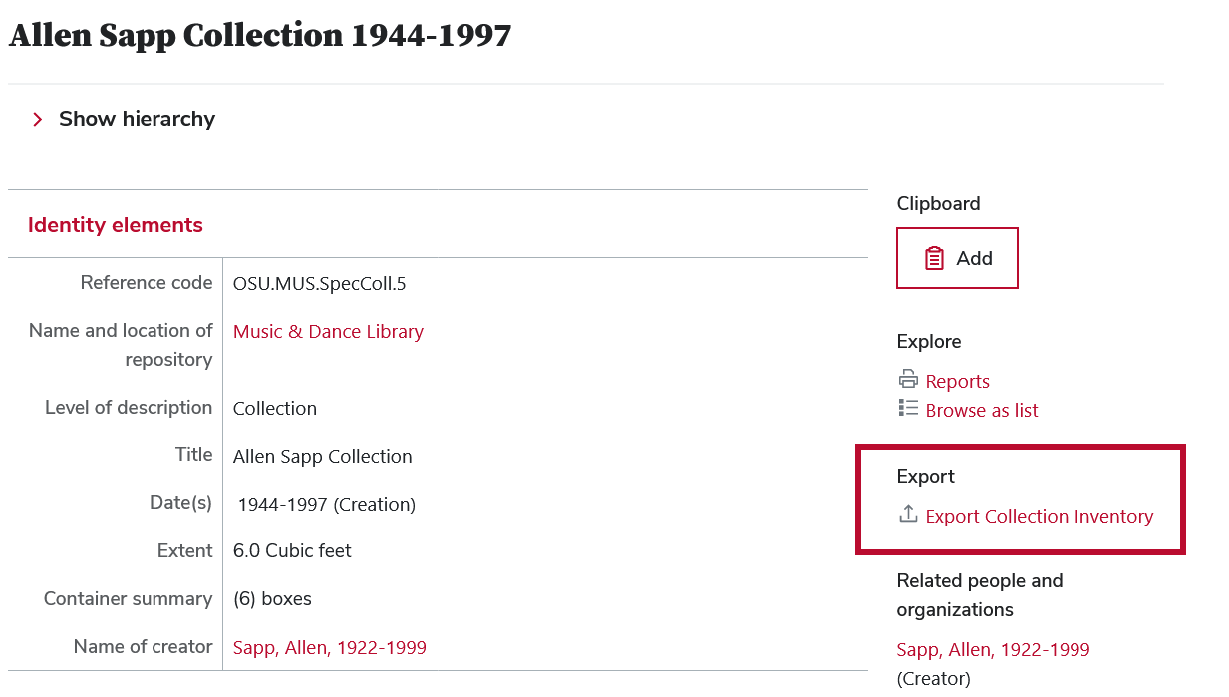Open the Reports link
The image size is (1229, 697).
coord(957,381)
